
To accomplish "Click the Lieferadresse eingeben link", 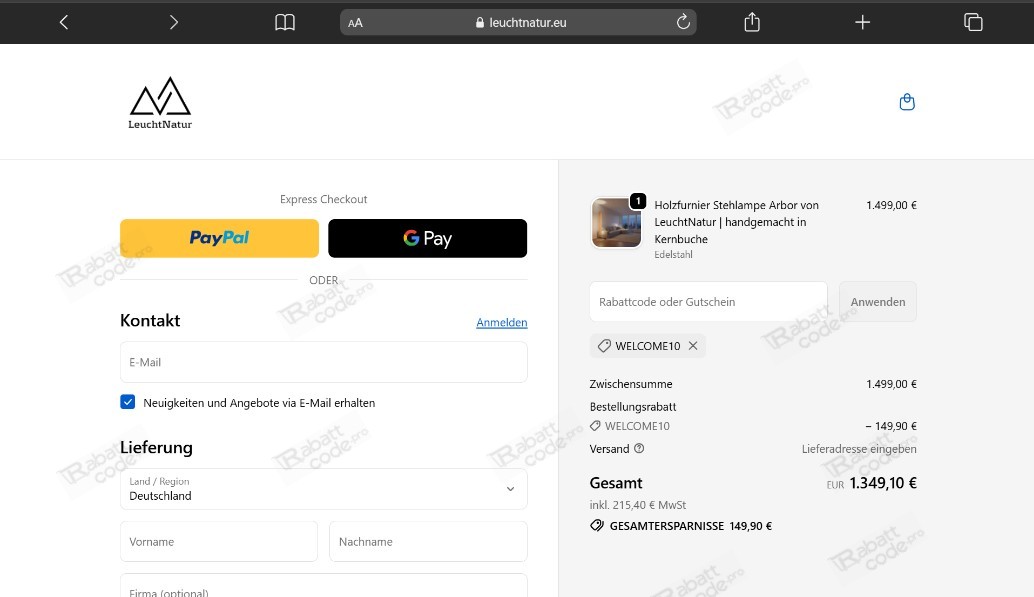I will tap(859, 449).
